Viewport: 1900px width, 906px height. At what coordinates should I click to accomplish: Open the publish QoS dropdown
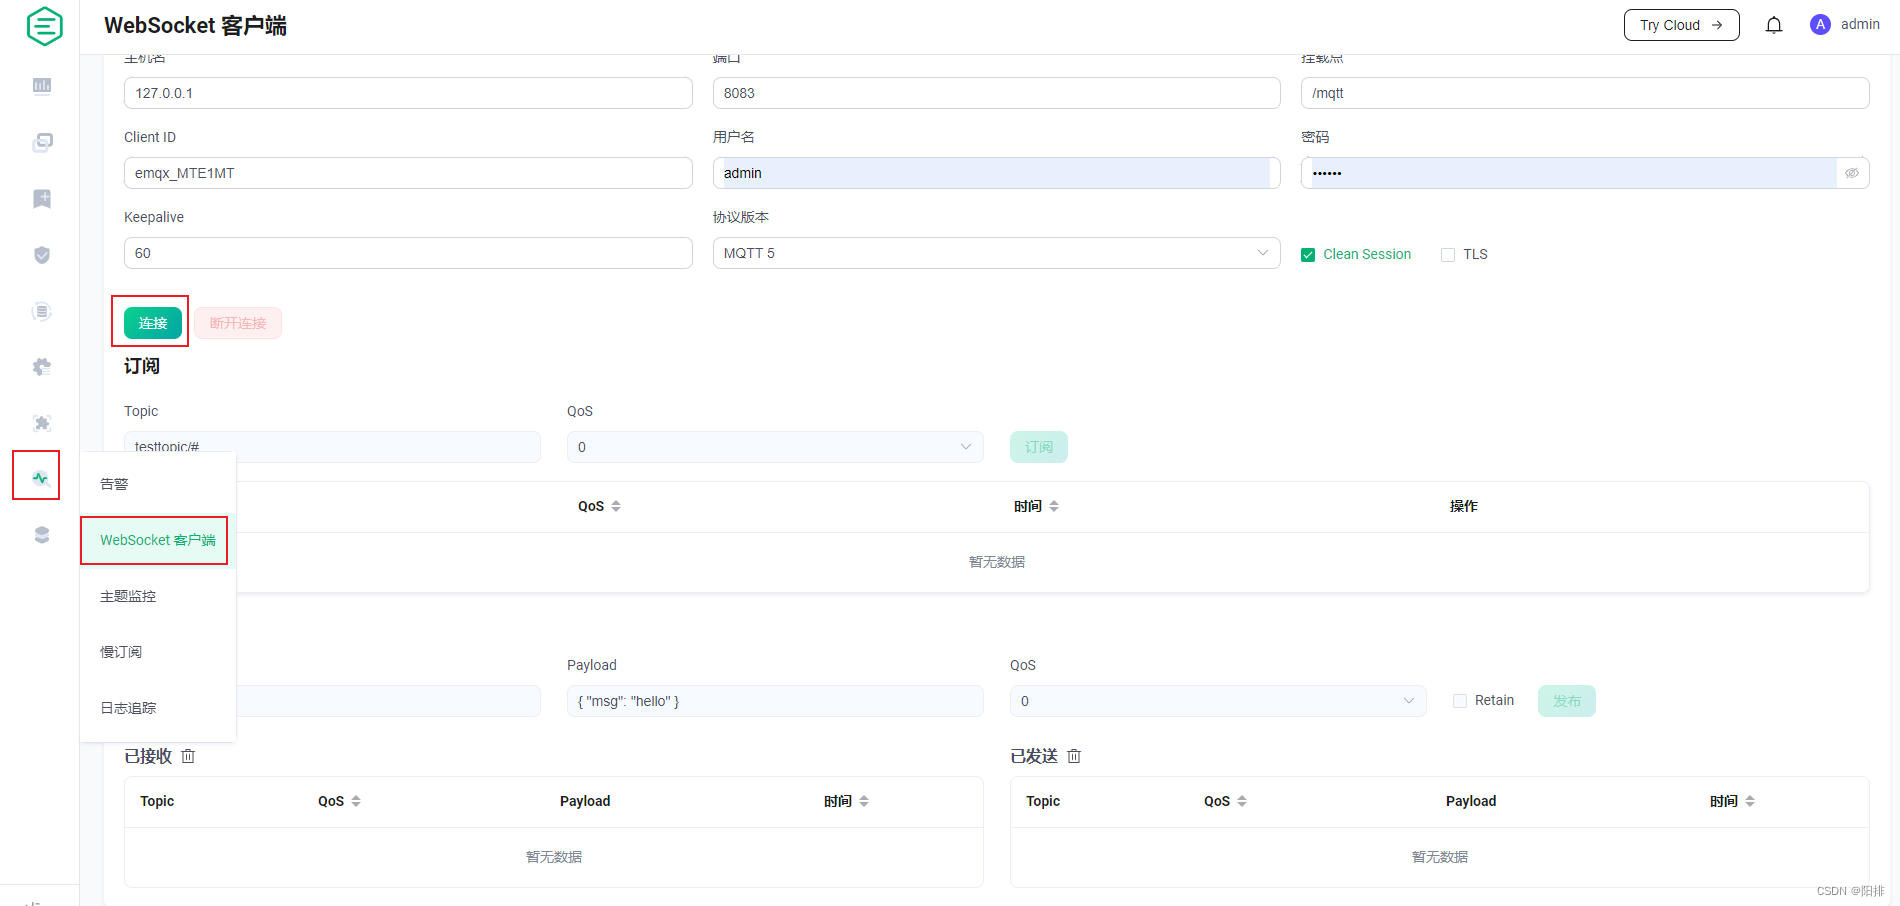(x=1218, y=701)
